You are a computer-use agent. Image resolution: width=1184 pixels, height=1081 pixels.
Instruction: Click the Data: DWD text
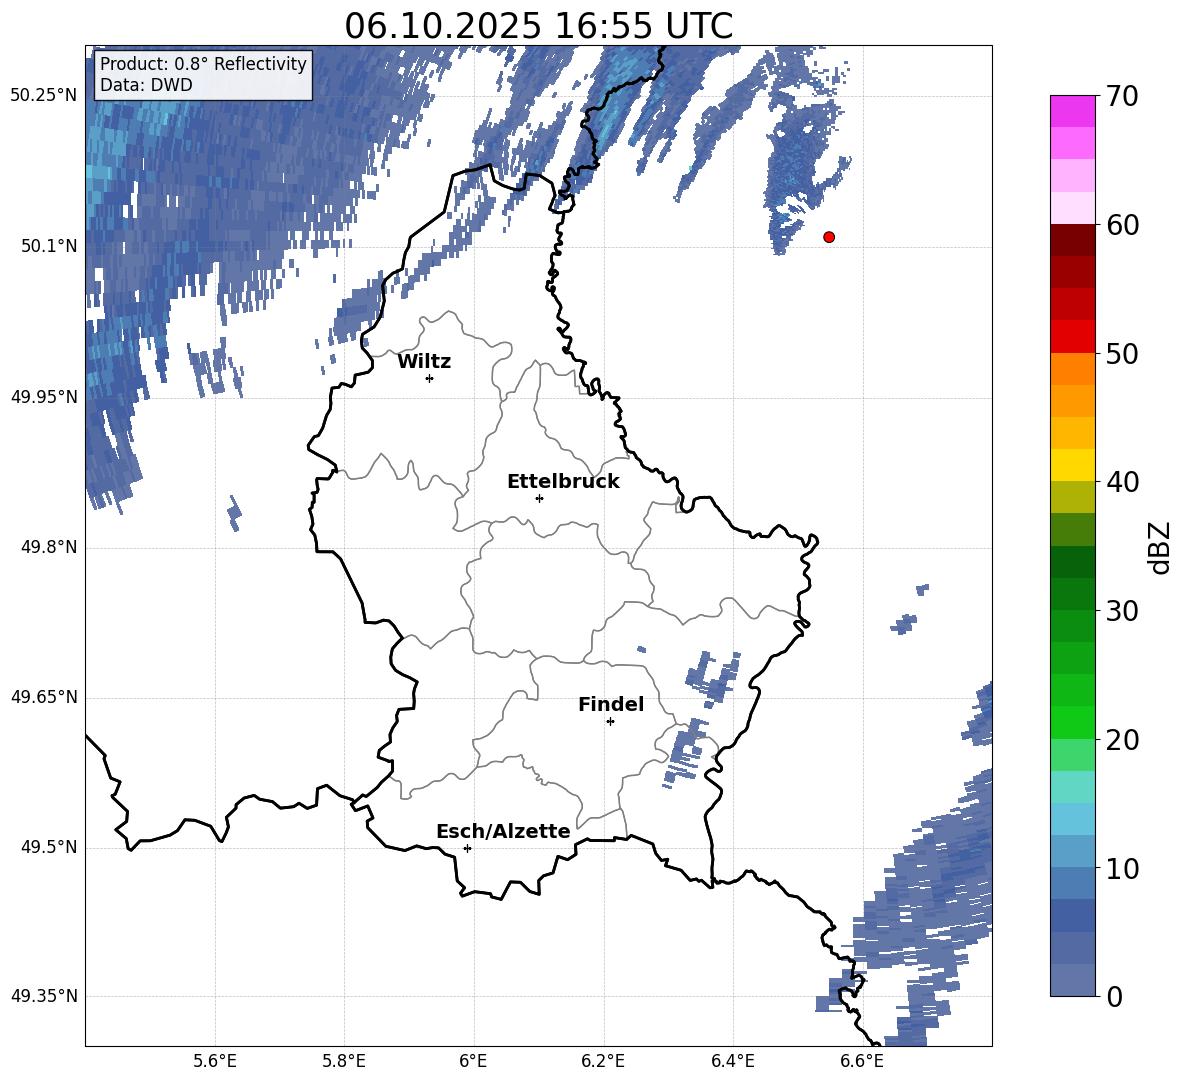(x=146, y=85)
